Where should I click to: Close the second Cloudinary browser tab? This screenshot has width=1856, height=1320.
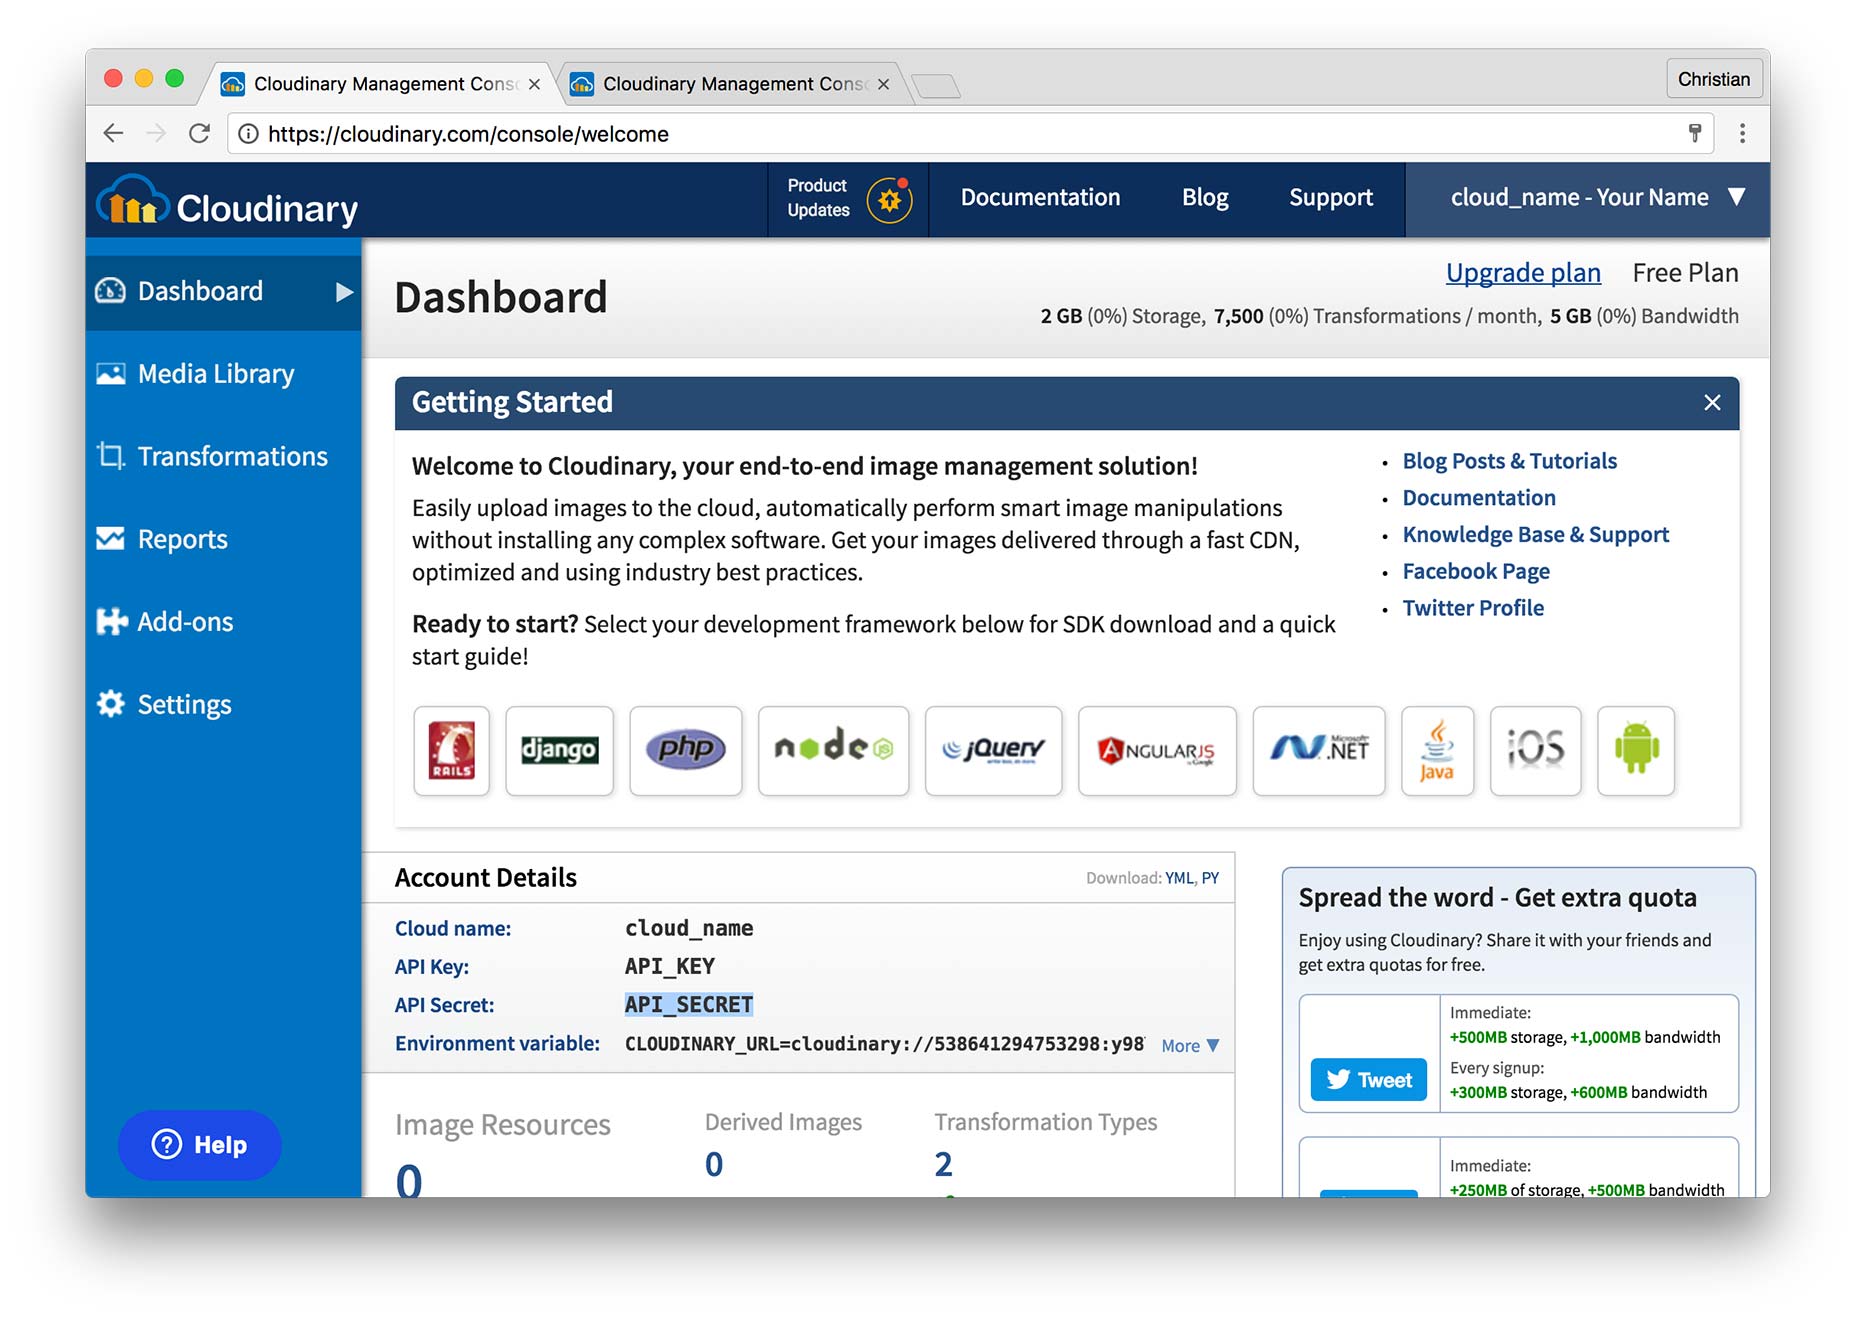pyautogui.click(x=883, y=84)
